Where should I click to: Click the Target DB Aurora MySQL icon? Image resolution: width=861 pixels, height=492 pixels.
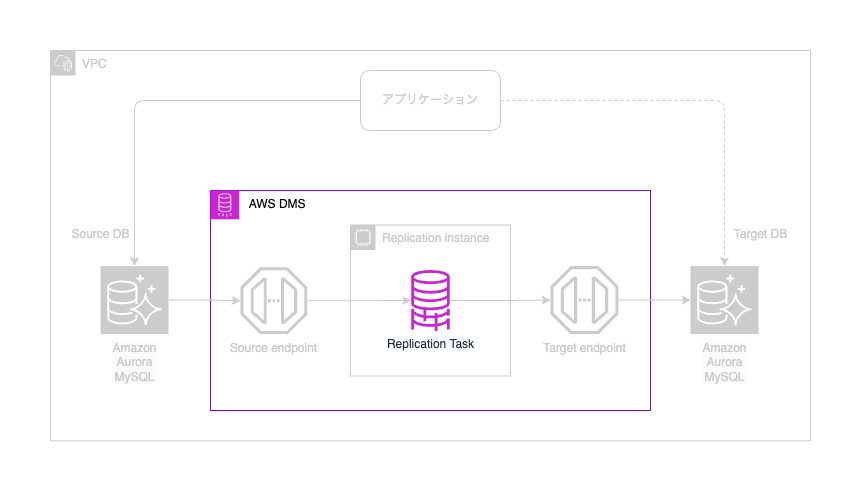coord(724,300)
